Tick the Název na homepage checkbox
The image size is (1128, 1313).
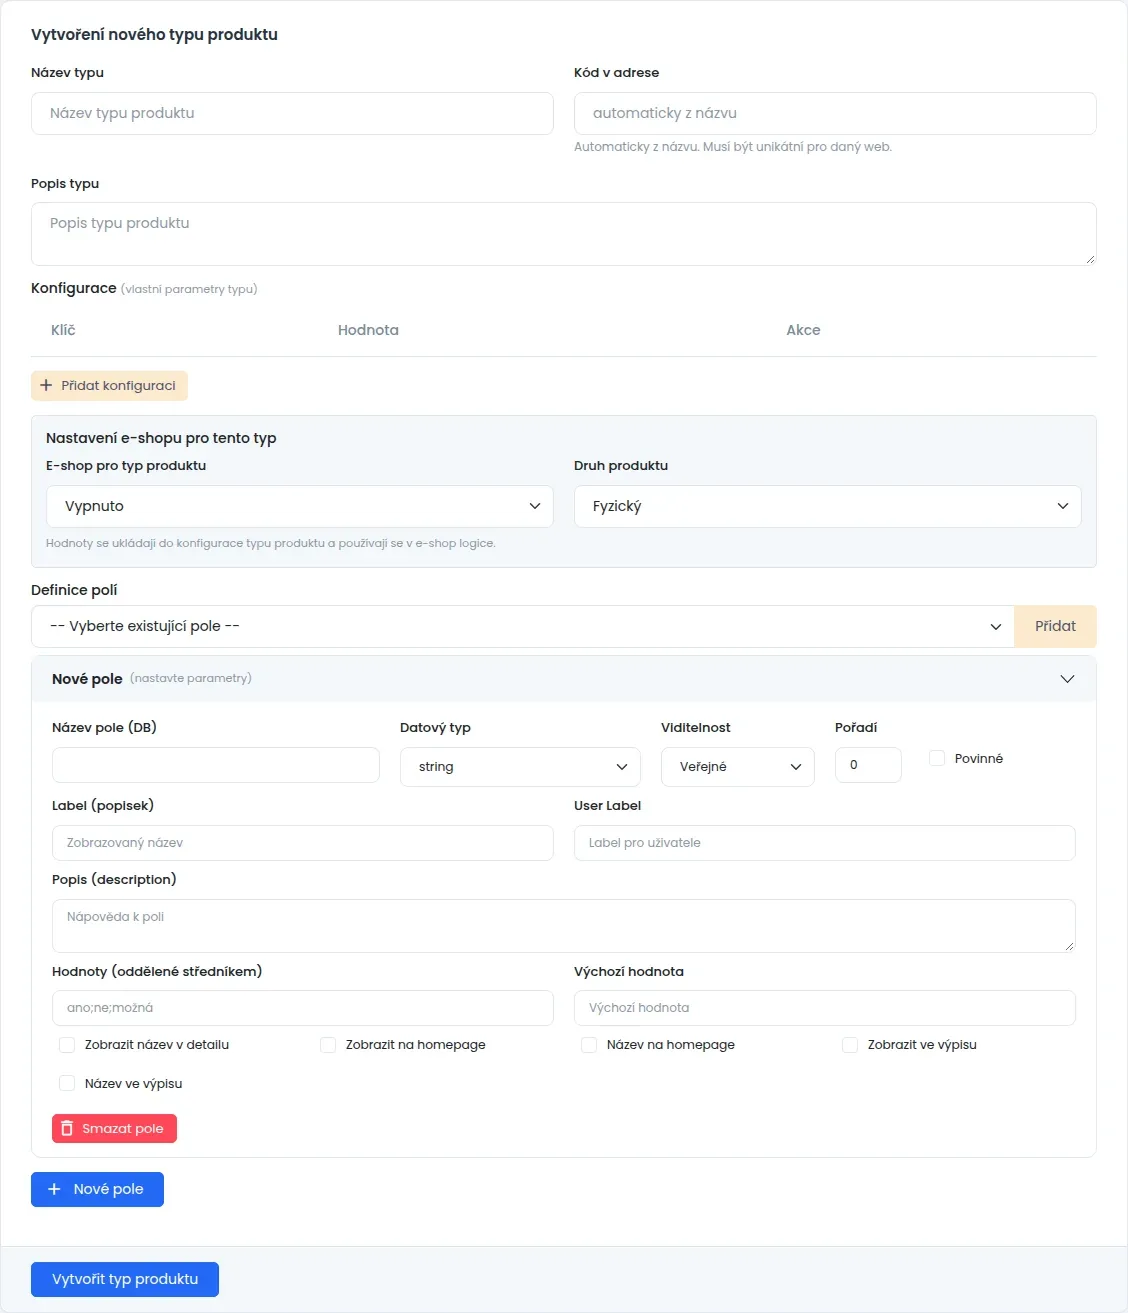[589, 1044]
